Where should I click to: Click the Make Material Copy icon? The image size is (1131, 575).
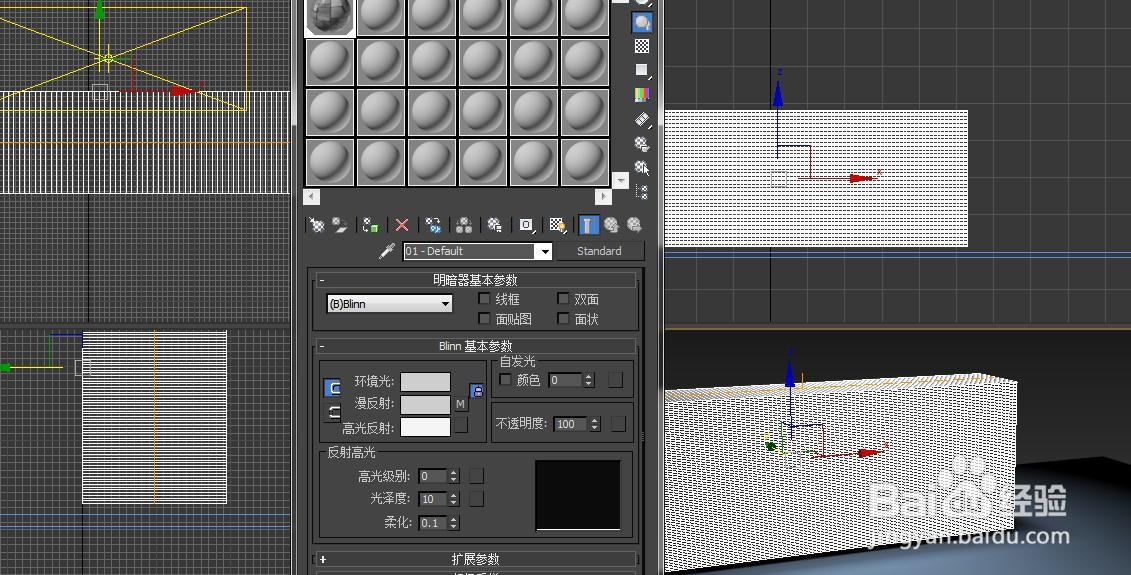pos(433,225)
